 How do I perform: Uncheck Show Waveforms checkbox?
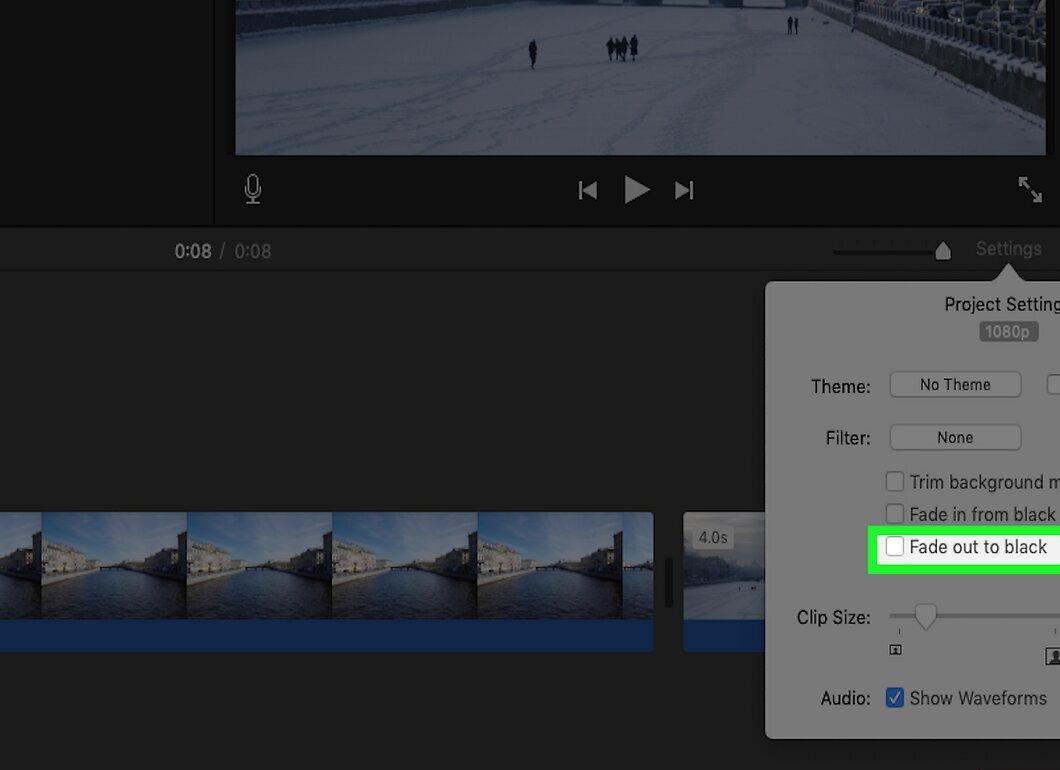coord(894,698)
